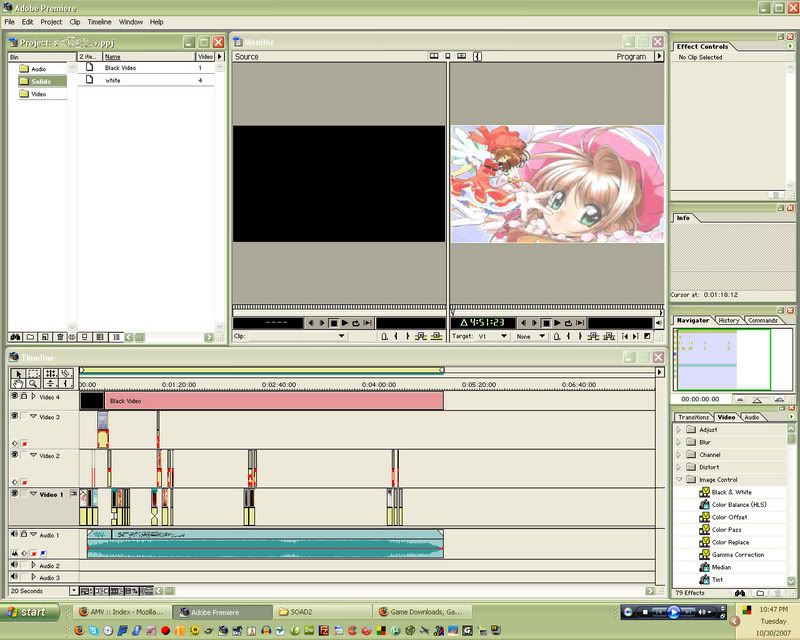
Task: Click the Find binoculars icon in Project window
Action: pyautogui.click(x=15, y=337)
